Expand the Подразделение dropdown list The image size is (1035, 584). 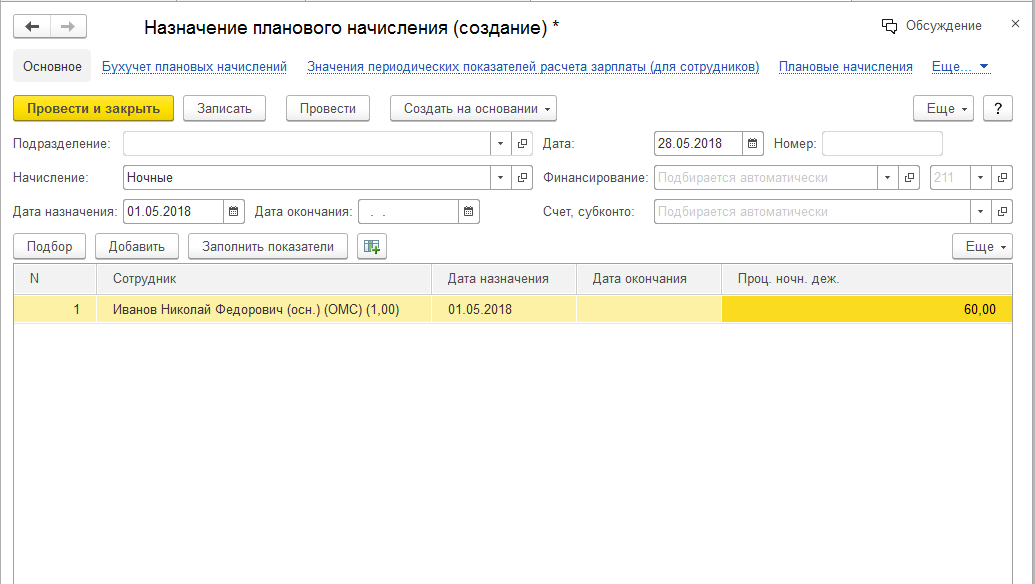[x=501, y=144]
